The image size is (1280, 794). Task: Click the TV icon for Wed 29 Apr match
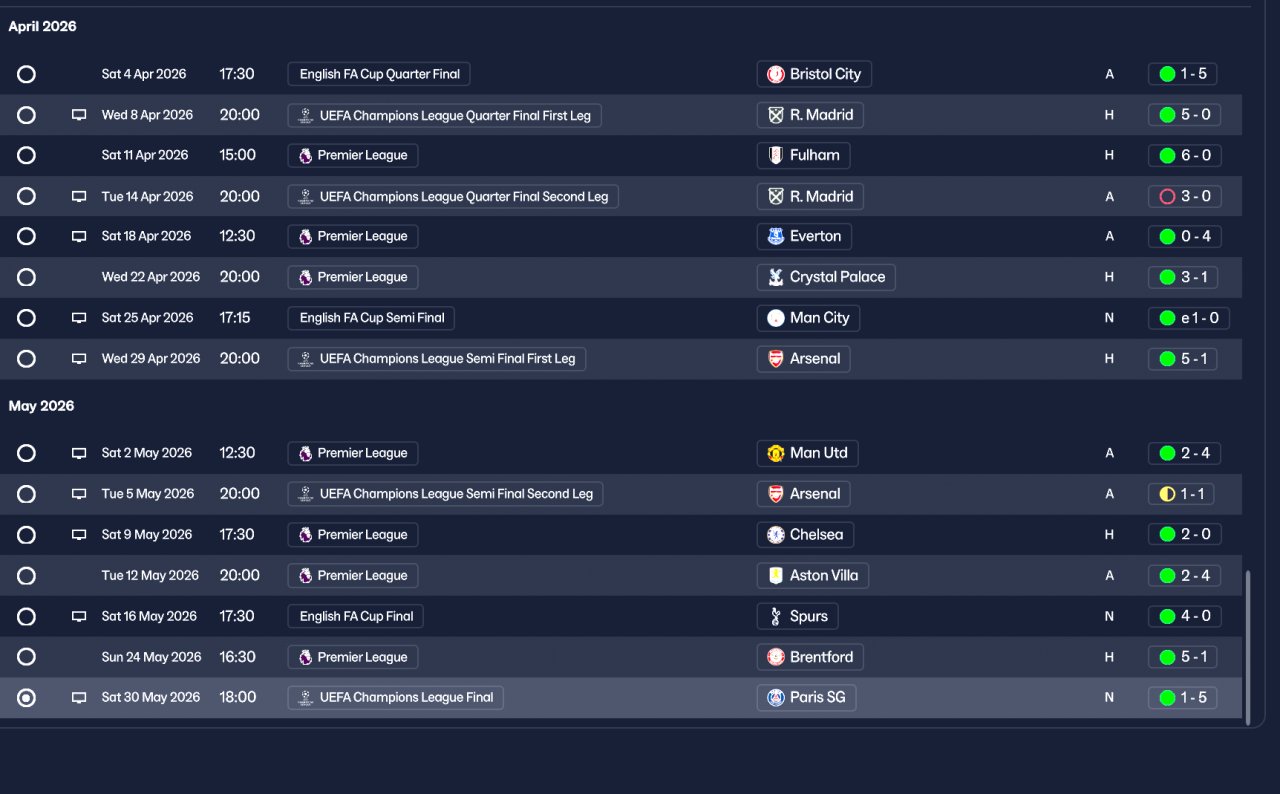pos(79,359)
